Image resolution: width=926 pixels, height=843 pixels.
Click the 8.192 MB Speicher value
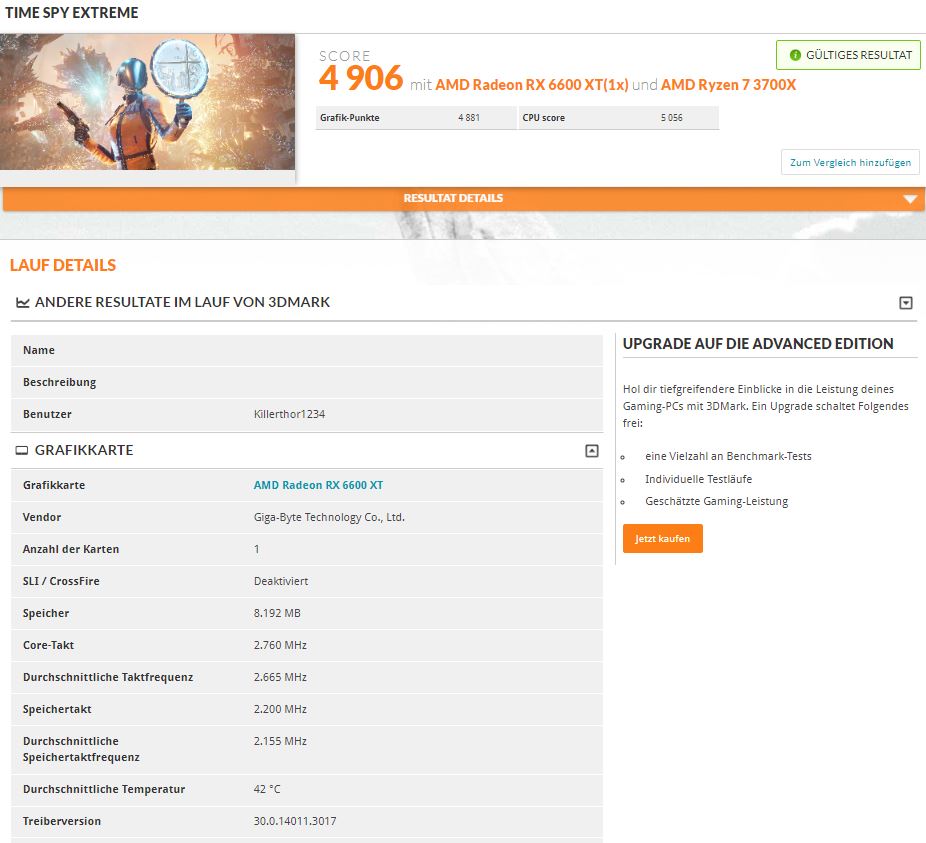click(277, 613)
